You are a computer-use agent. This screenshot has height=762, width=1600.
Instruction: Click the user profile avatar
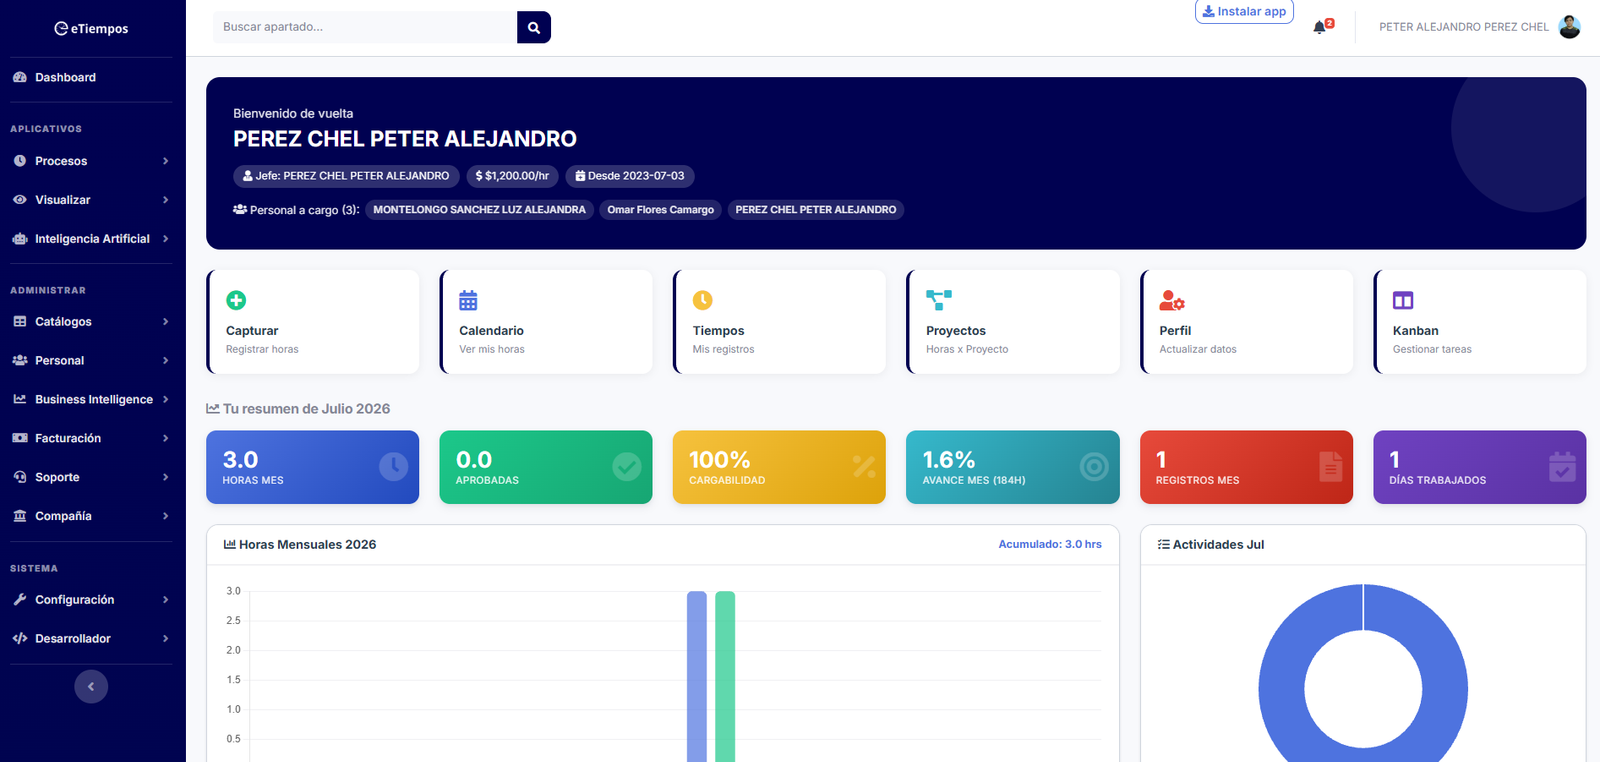click(1570, 27)
